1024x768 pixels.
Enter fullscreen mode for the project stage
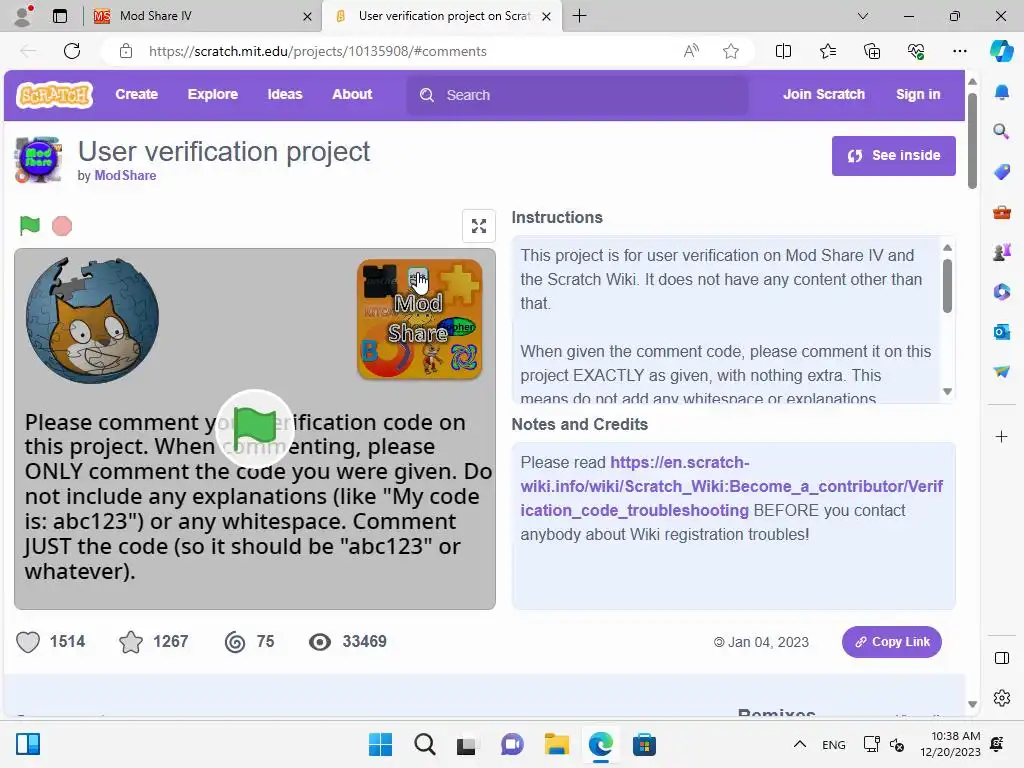coord(479,226)
